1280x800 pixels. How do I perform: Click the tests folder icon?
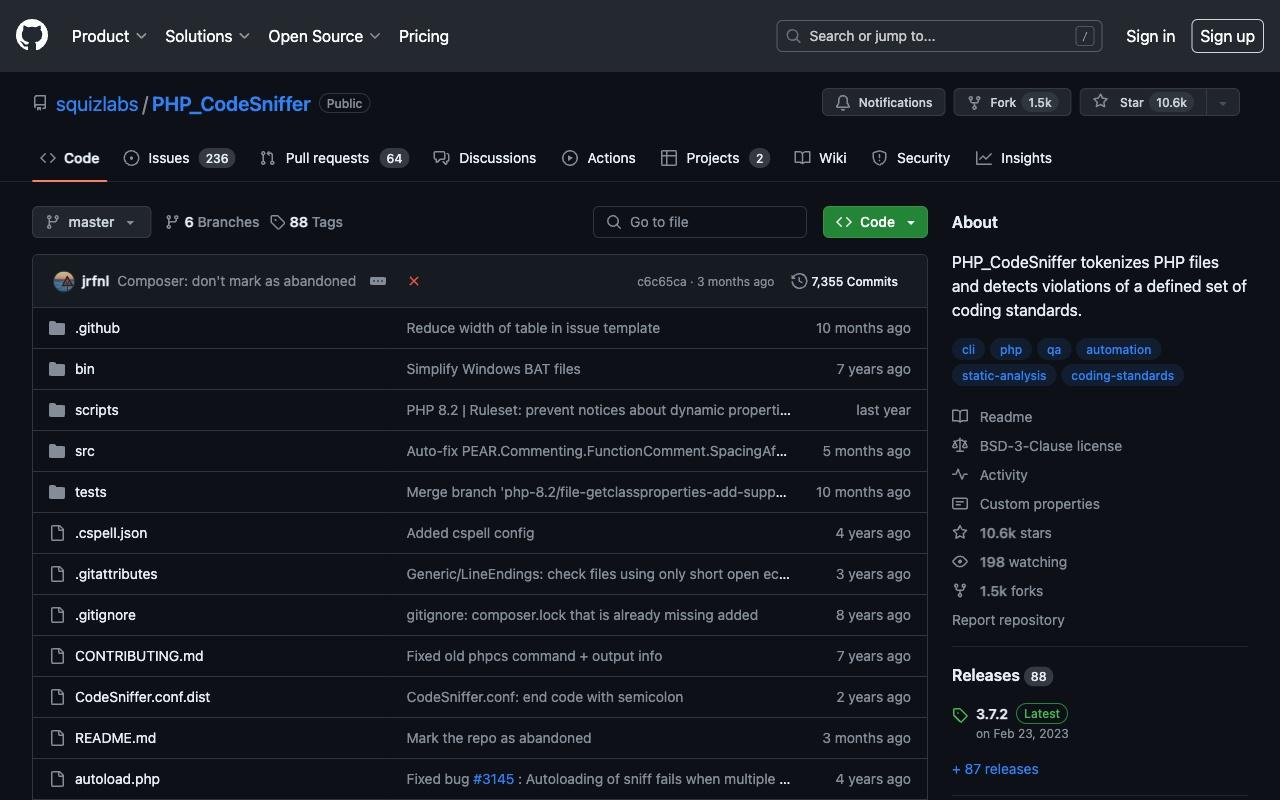point(57,492)
